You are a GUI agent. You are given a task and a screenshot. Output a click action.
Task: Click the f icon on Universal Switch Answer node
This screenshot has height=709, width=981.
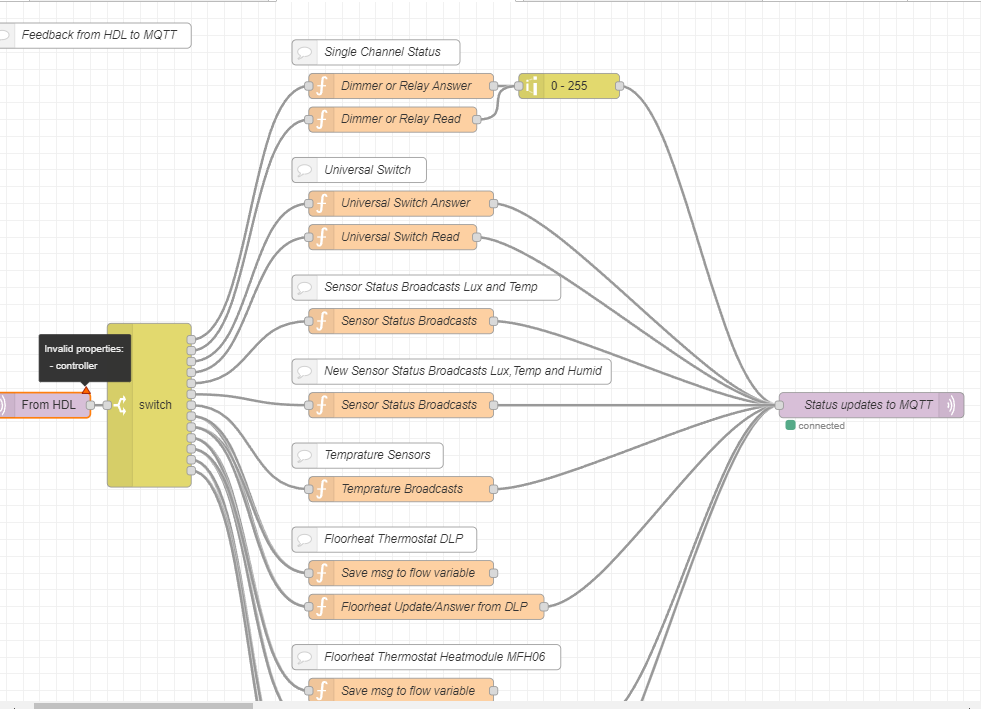click(x=320, y=203)
